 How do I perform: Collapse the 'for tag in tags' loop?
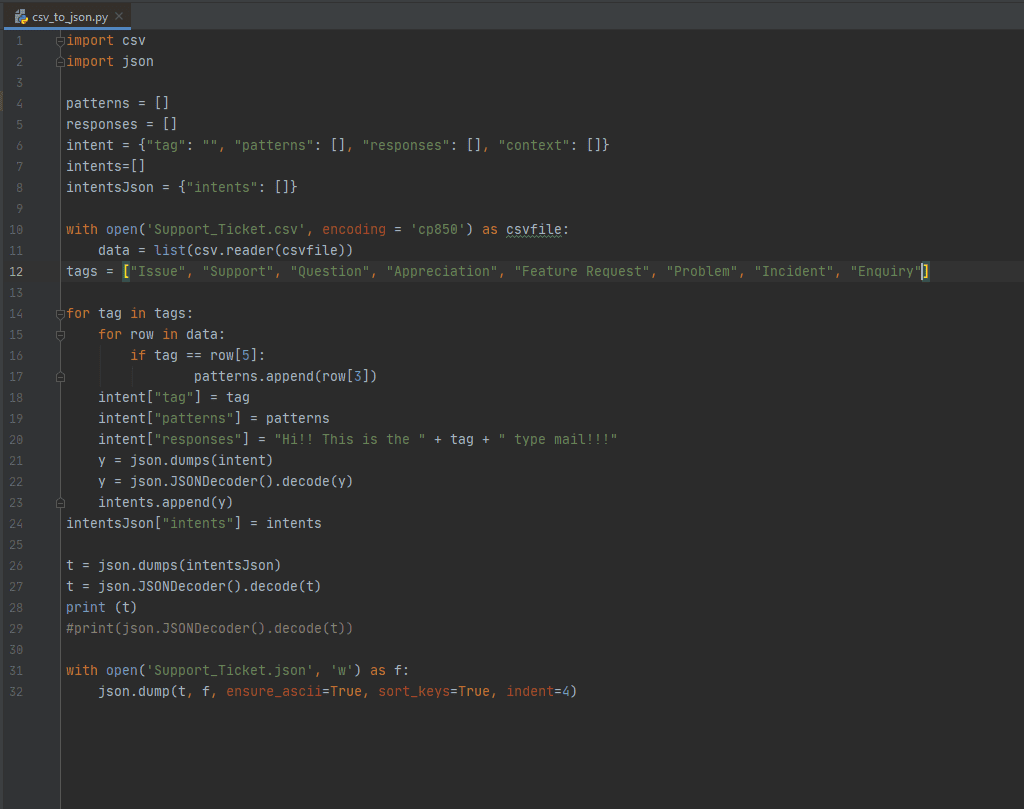click(x=61, y=314)
